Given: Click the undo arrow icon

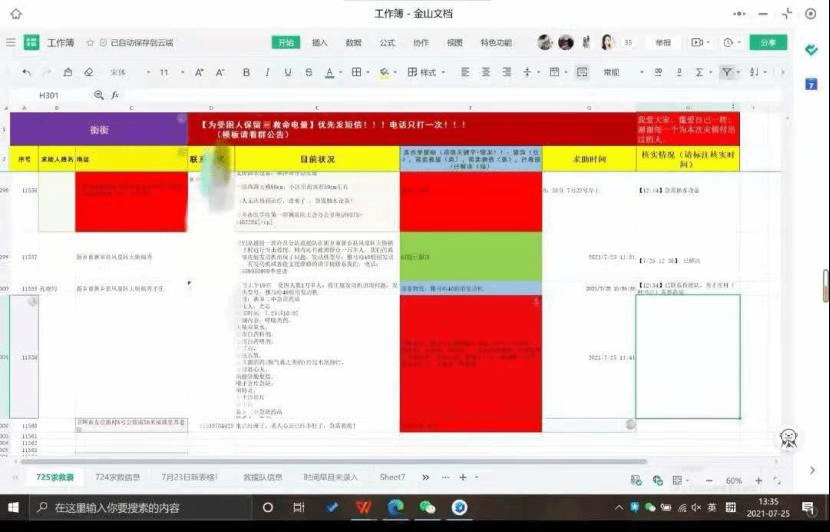Looking at the screenshot, I should (26, 73).
